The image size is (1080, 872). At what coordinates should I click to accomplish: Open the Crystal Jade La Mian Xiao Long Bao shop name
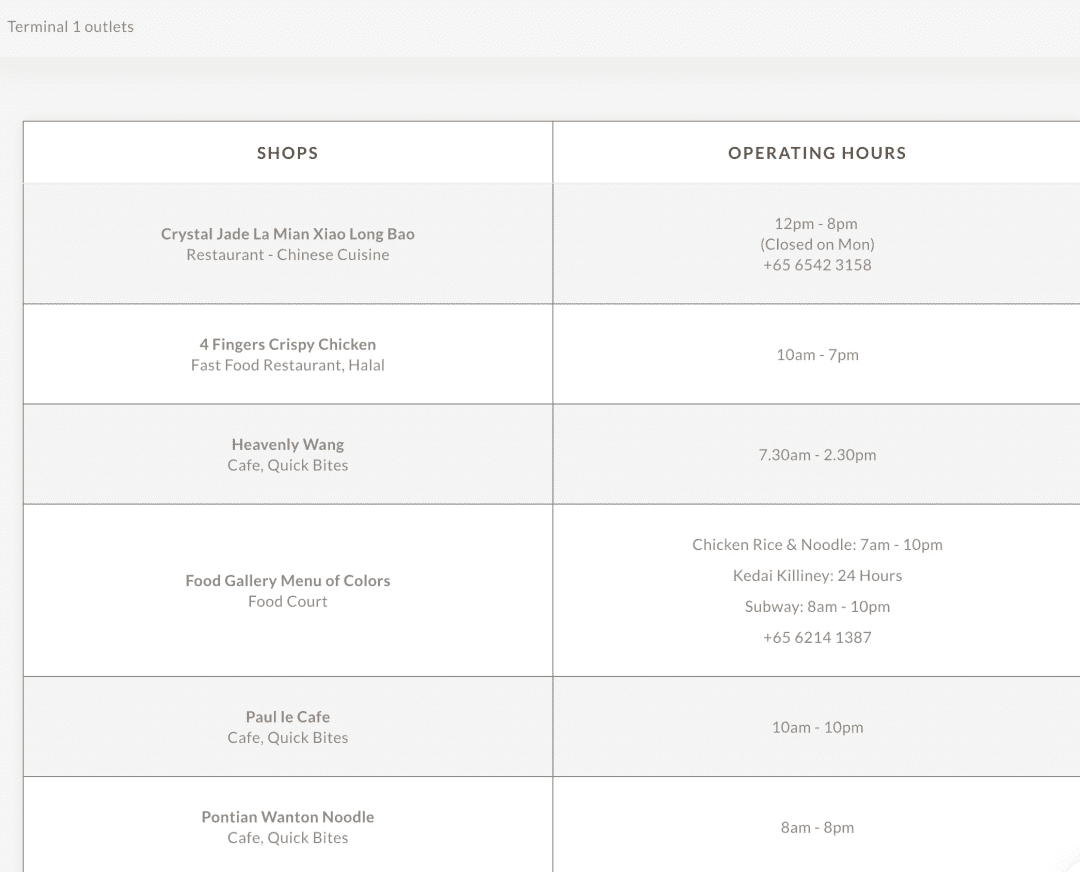[x=287, y=234]
